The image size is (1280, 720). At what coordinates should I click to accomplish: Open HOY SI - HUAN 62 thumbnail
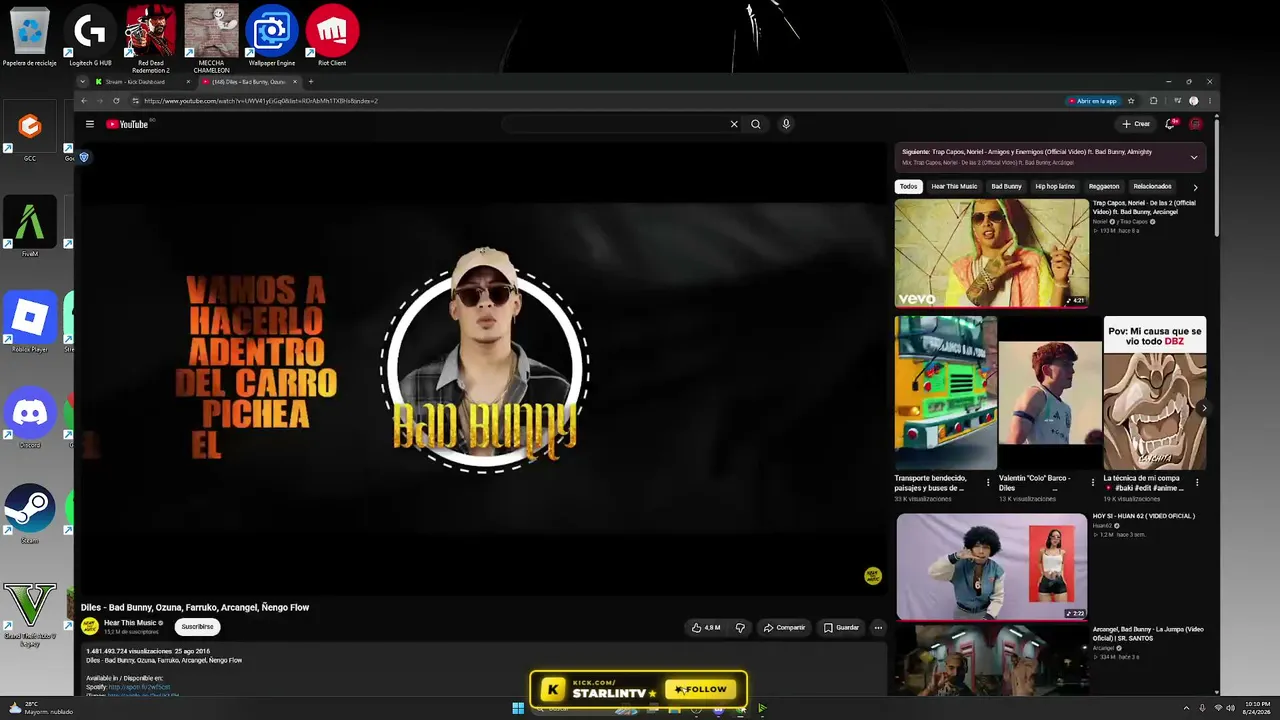pos(991,567)
